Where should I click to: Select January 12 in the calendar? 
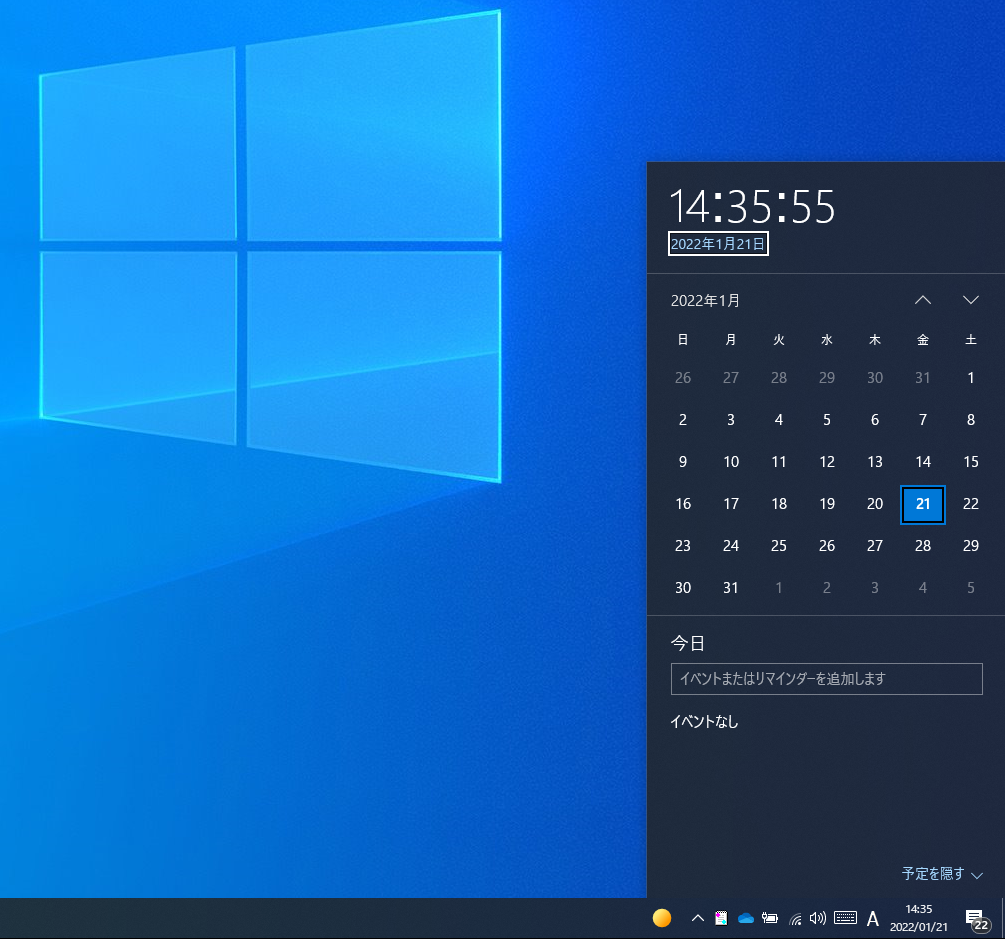(x=827, y=462)
